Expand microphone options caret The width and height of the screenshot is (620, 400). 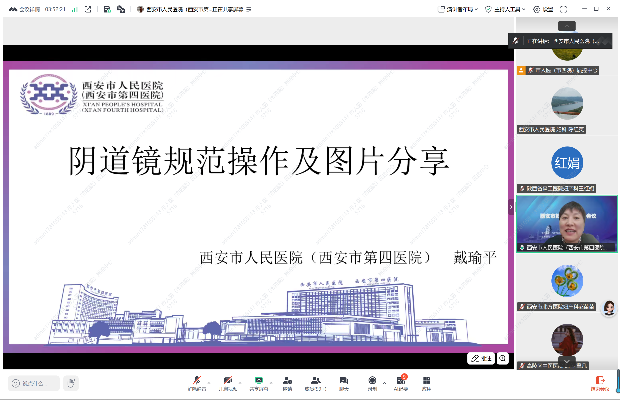(209, 383)
